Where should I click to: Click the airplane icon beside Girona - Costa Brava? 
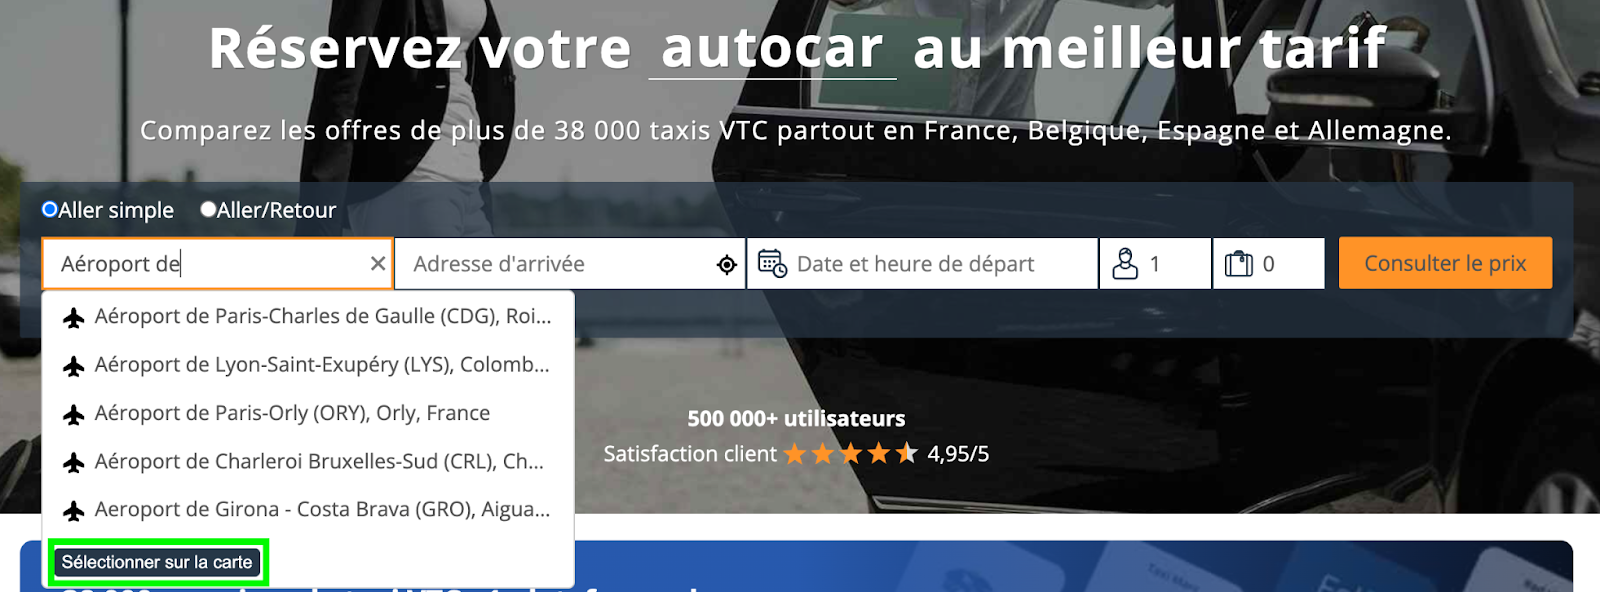(74, 511)
